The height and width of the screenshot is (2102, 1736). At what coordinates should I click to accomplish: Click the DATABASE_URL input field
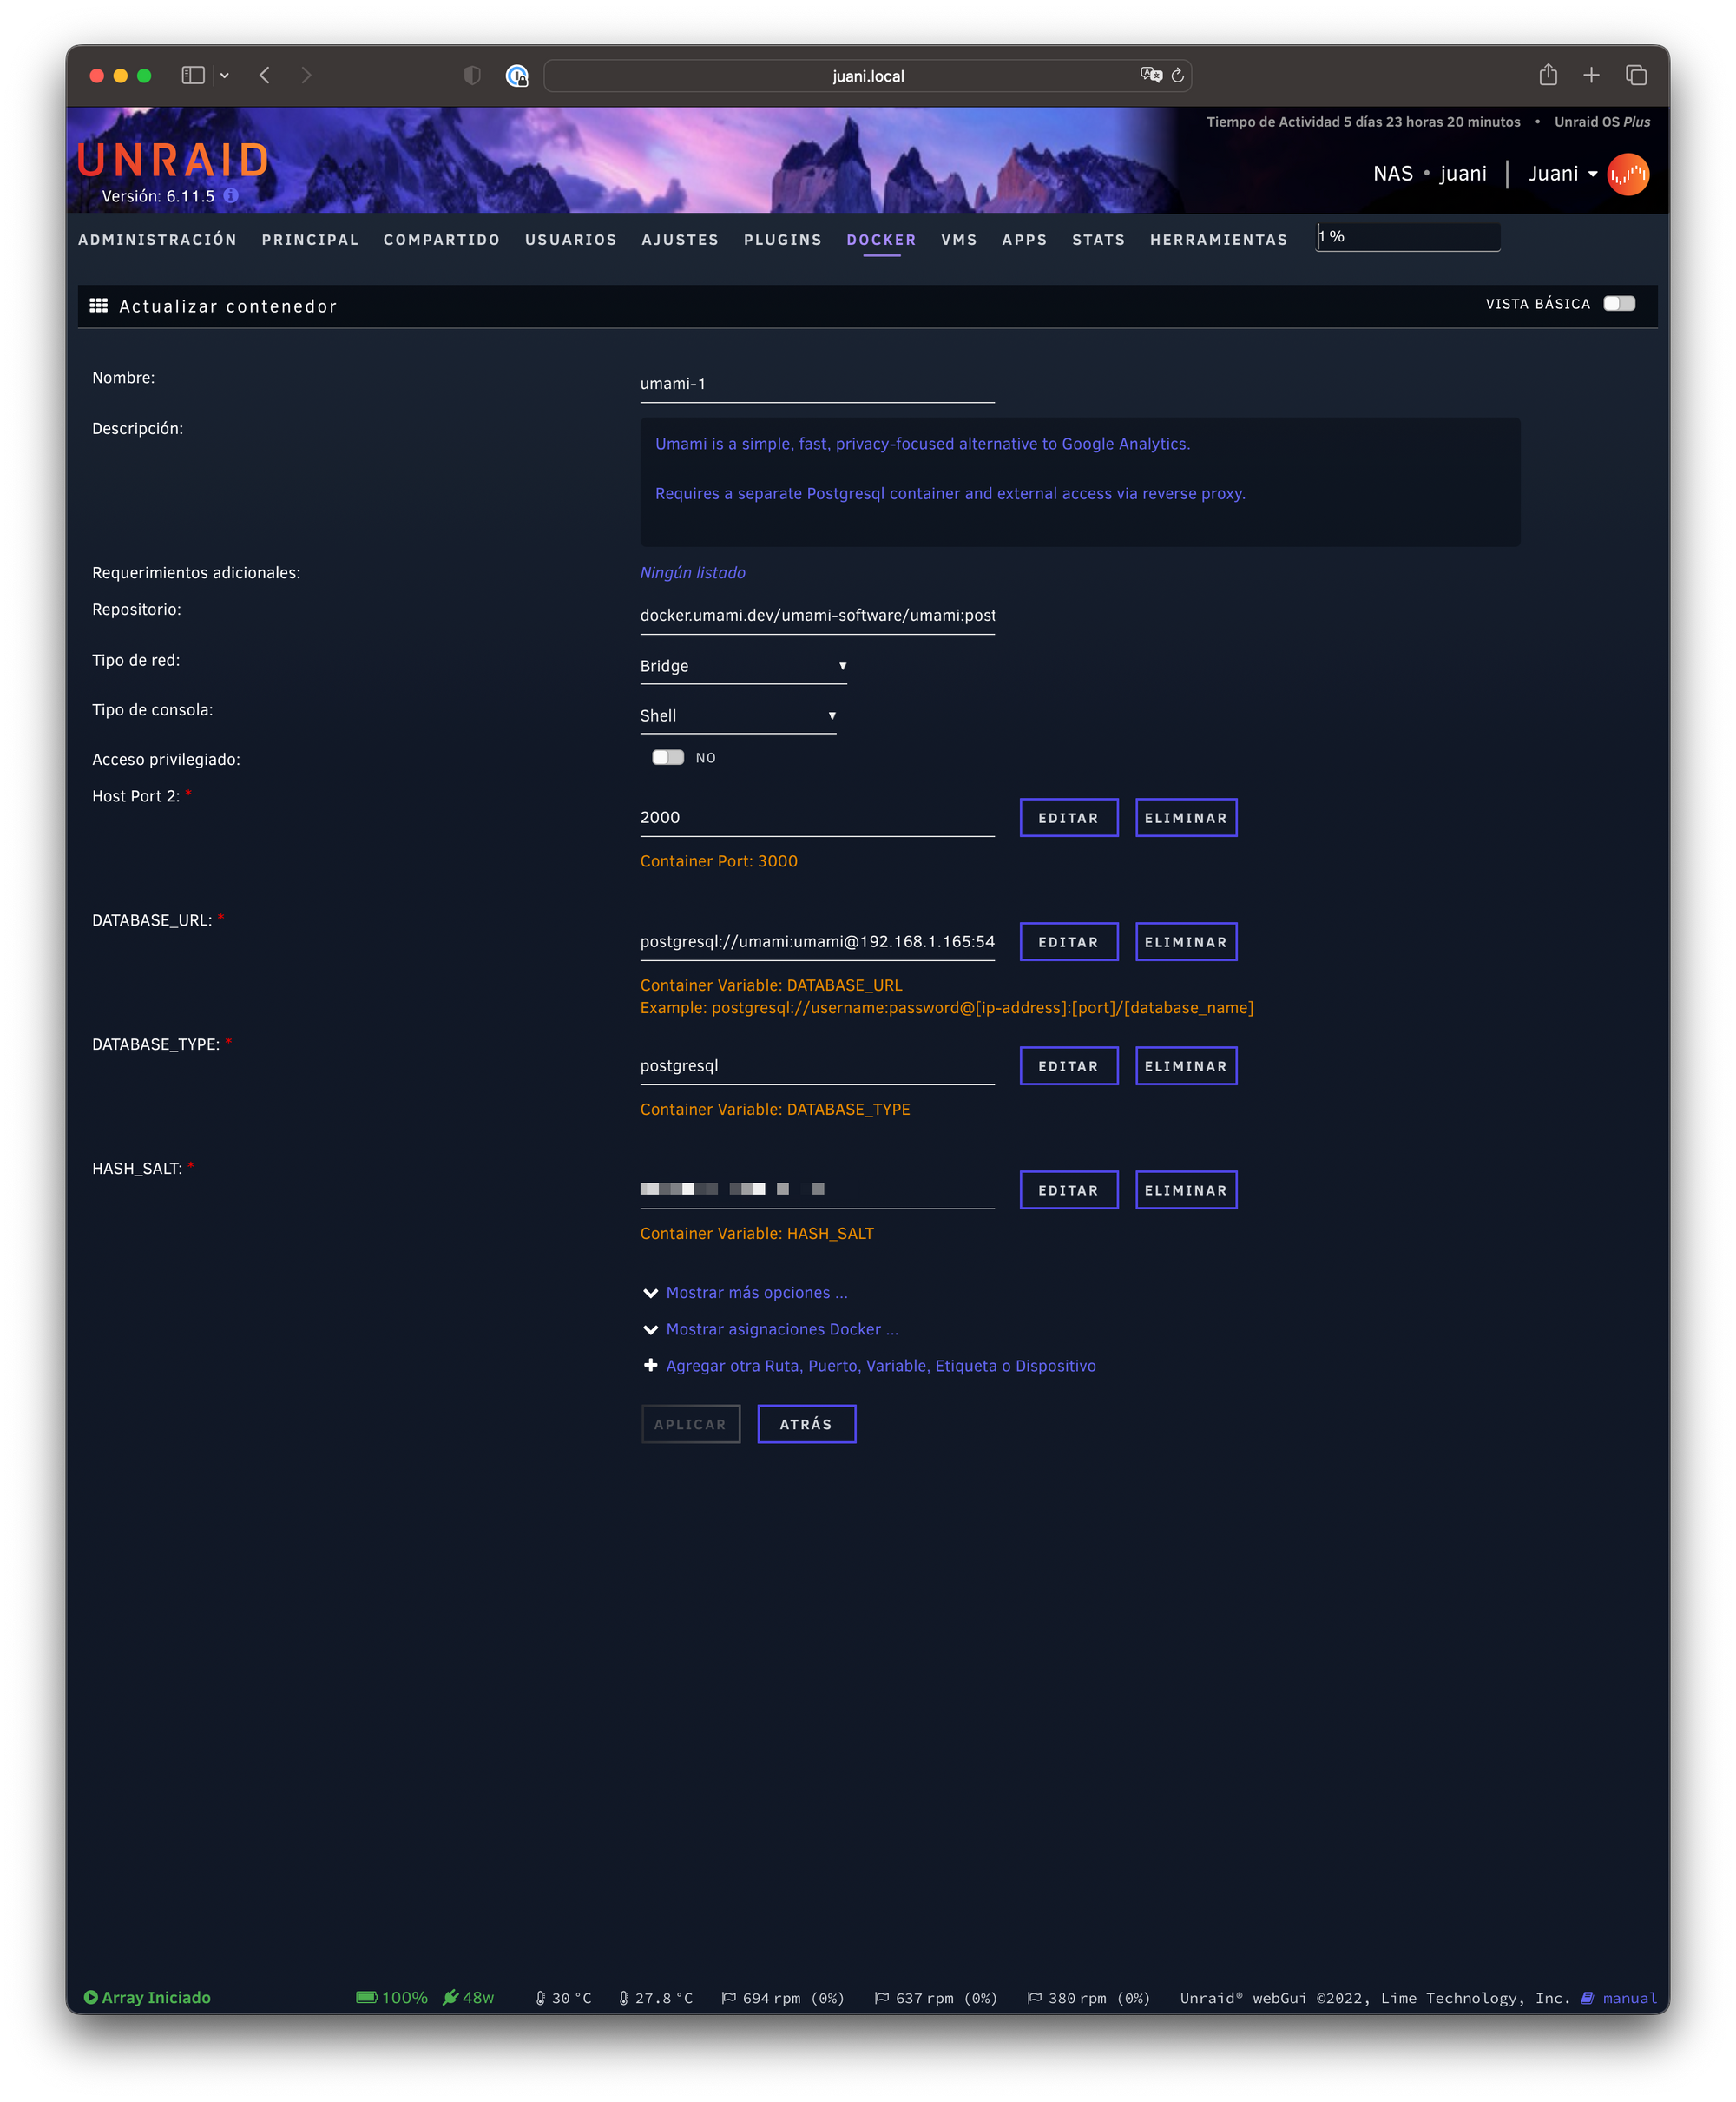coord(817,942)
